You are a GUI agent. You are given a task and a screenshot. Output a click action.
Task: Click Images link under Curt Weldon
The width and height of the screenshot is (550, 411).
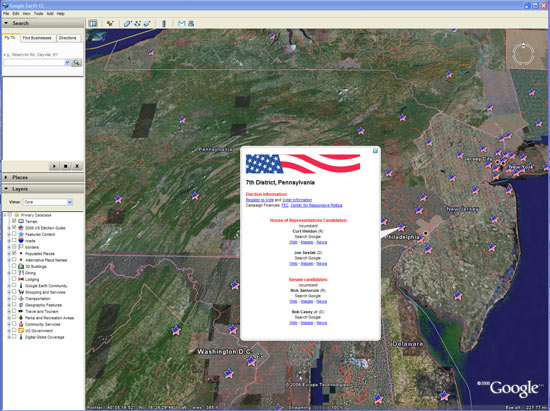tap(307, 242)
